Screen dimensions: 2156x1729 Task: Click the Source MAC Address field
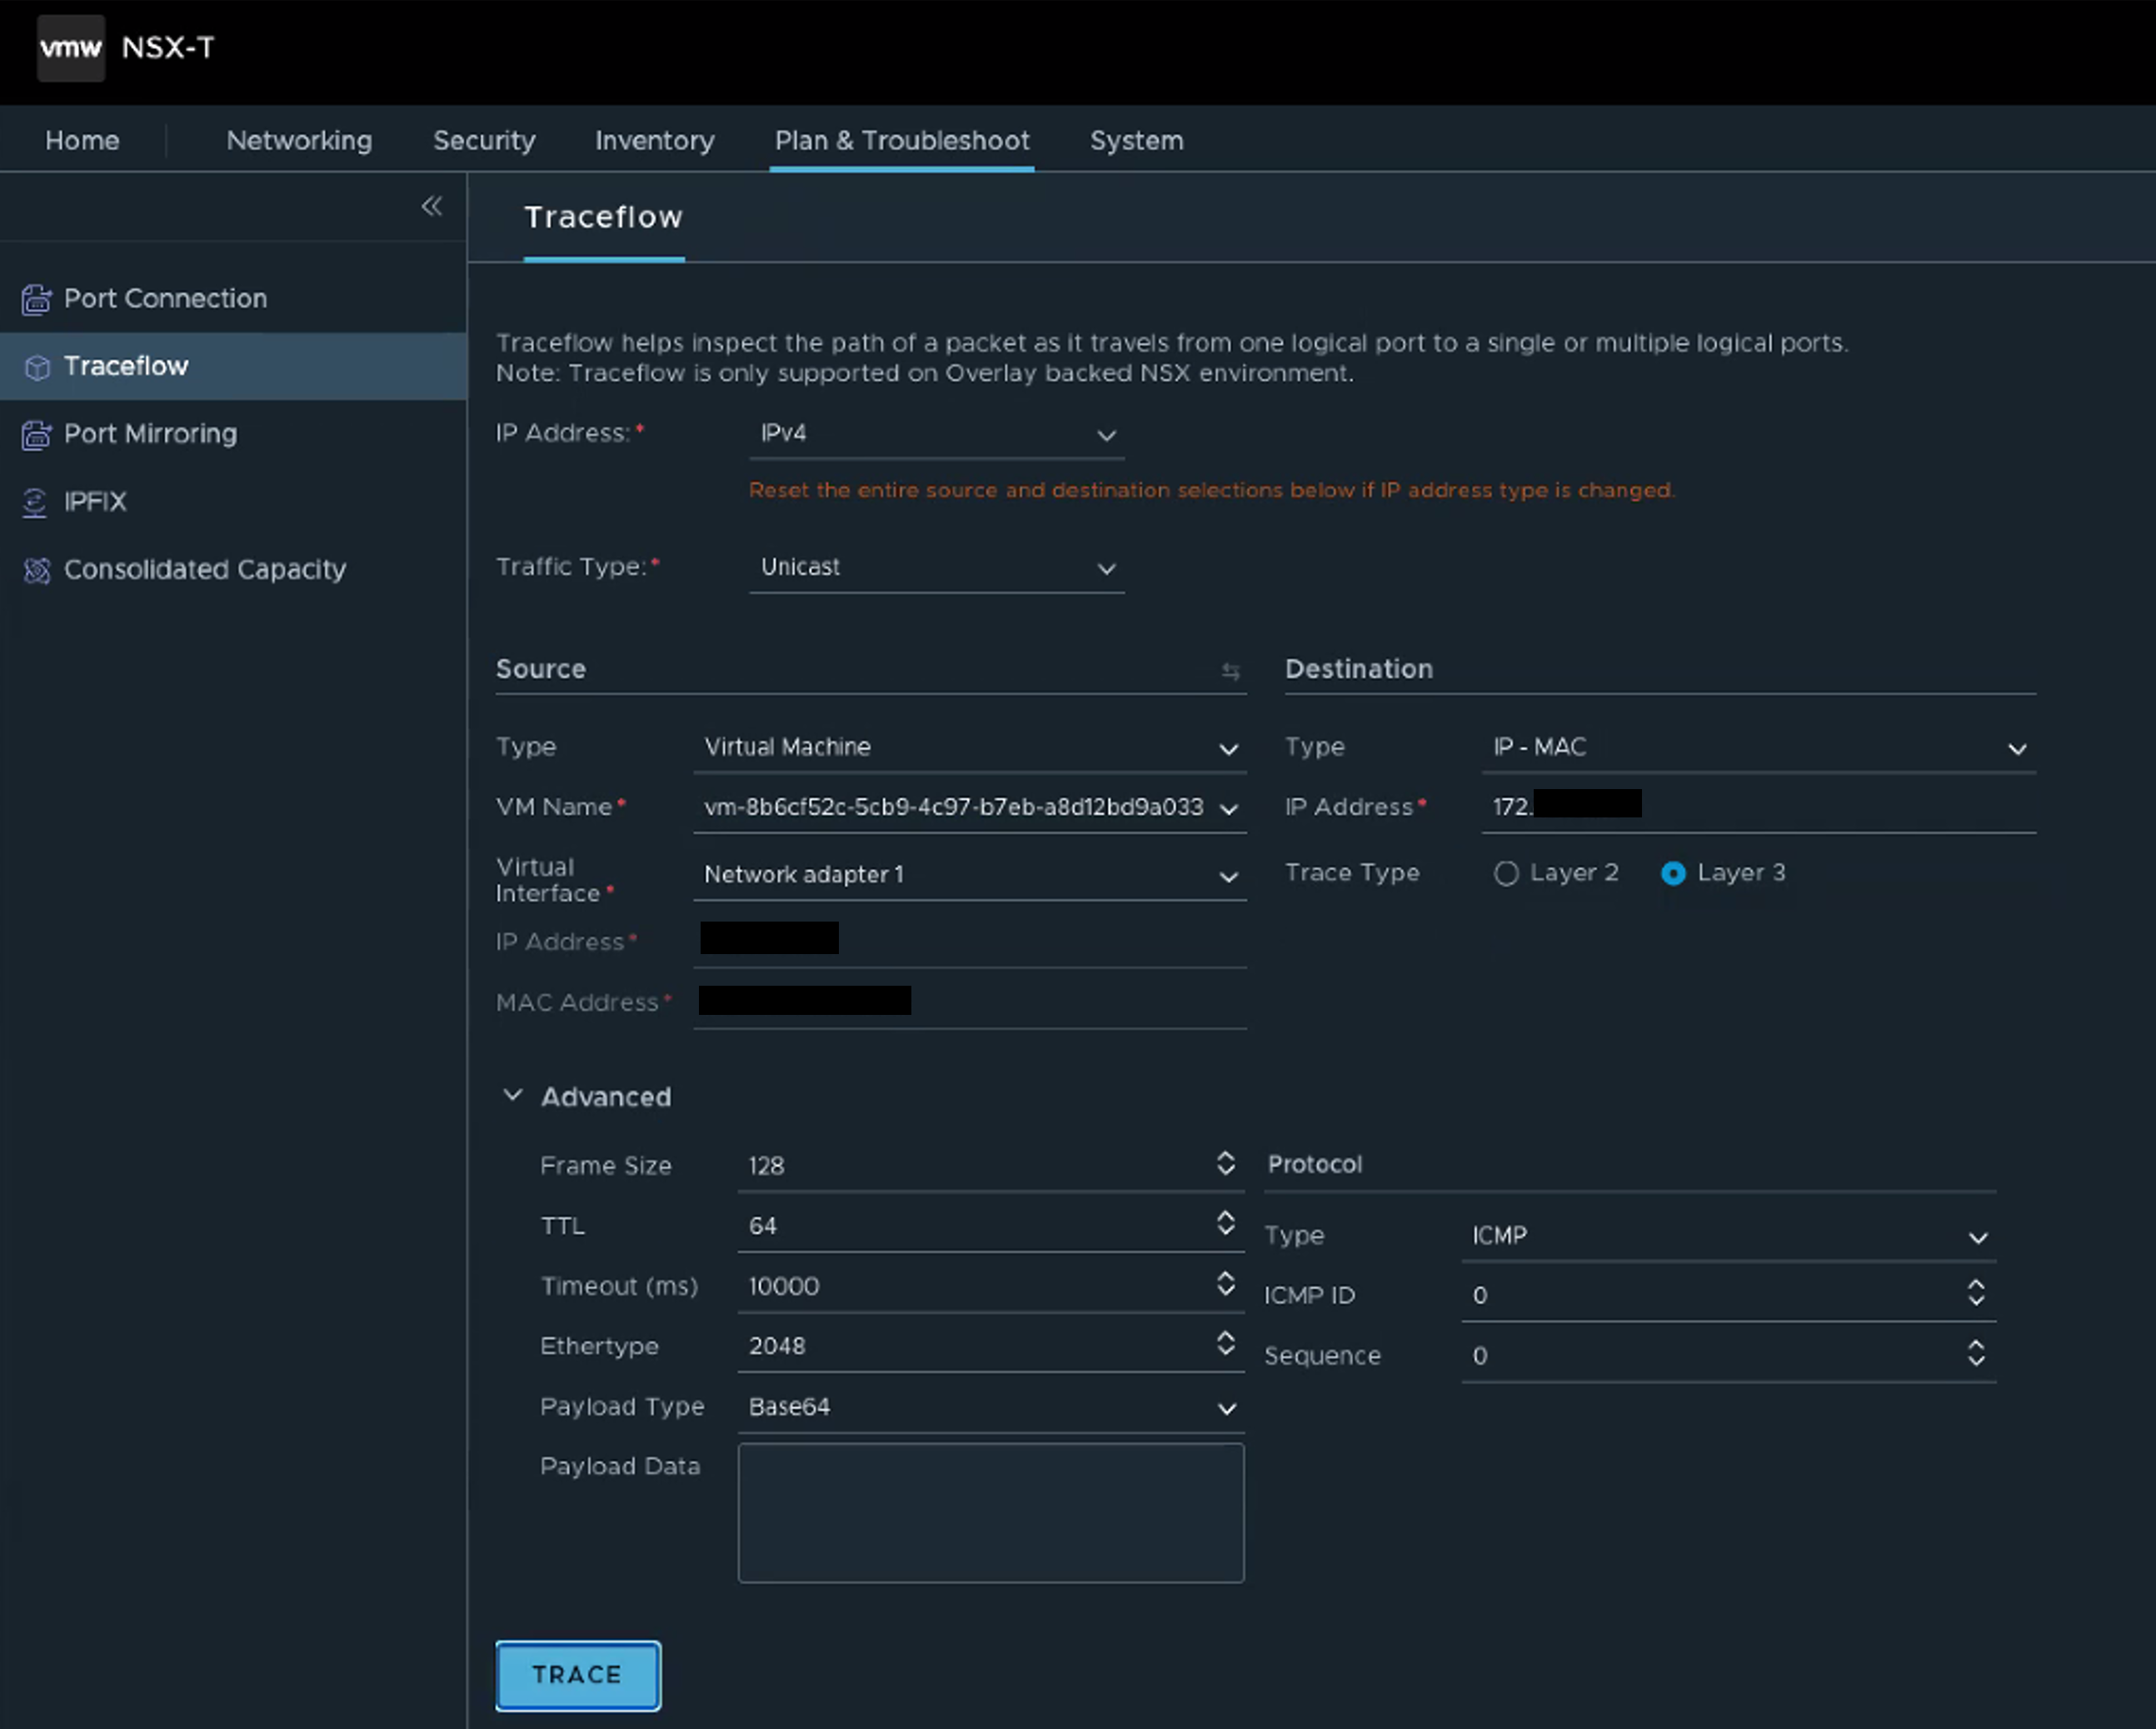[970, 1002]
